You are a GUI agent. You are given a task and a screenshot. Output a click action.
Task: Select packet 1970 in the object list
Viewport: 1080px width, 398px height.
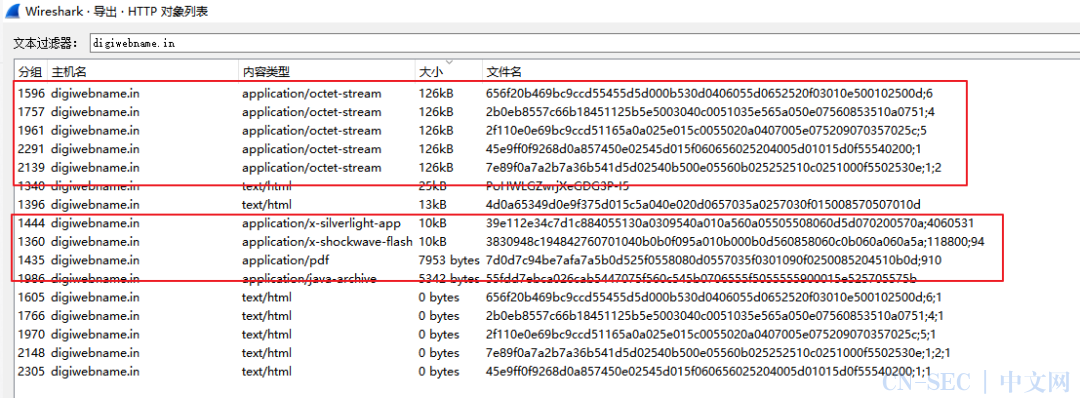click(x=30, y=335)
